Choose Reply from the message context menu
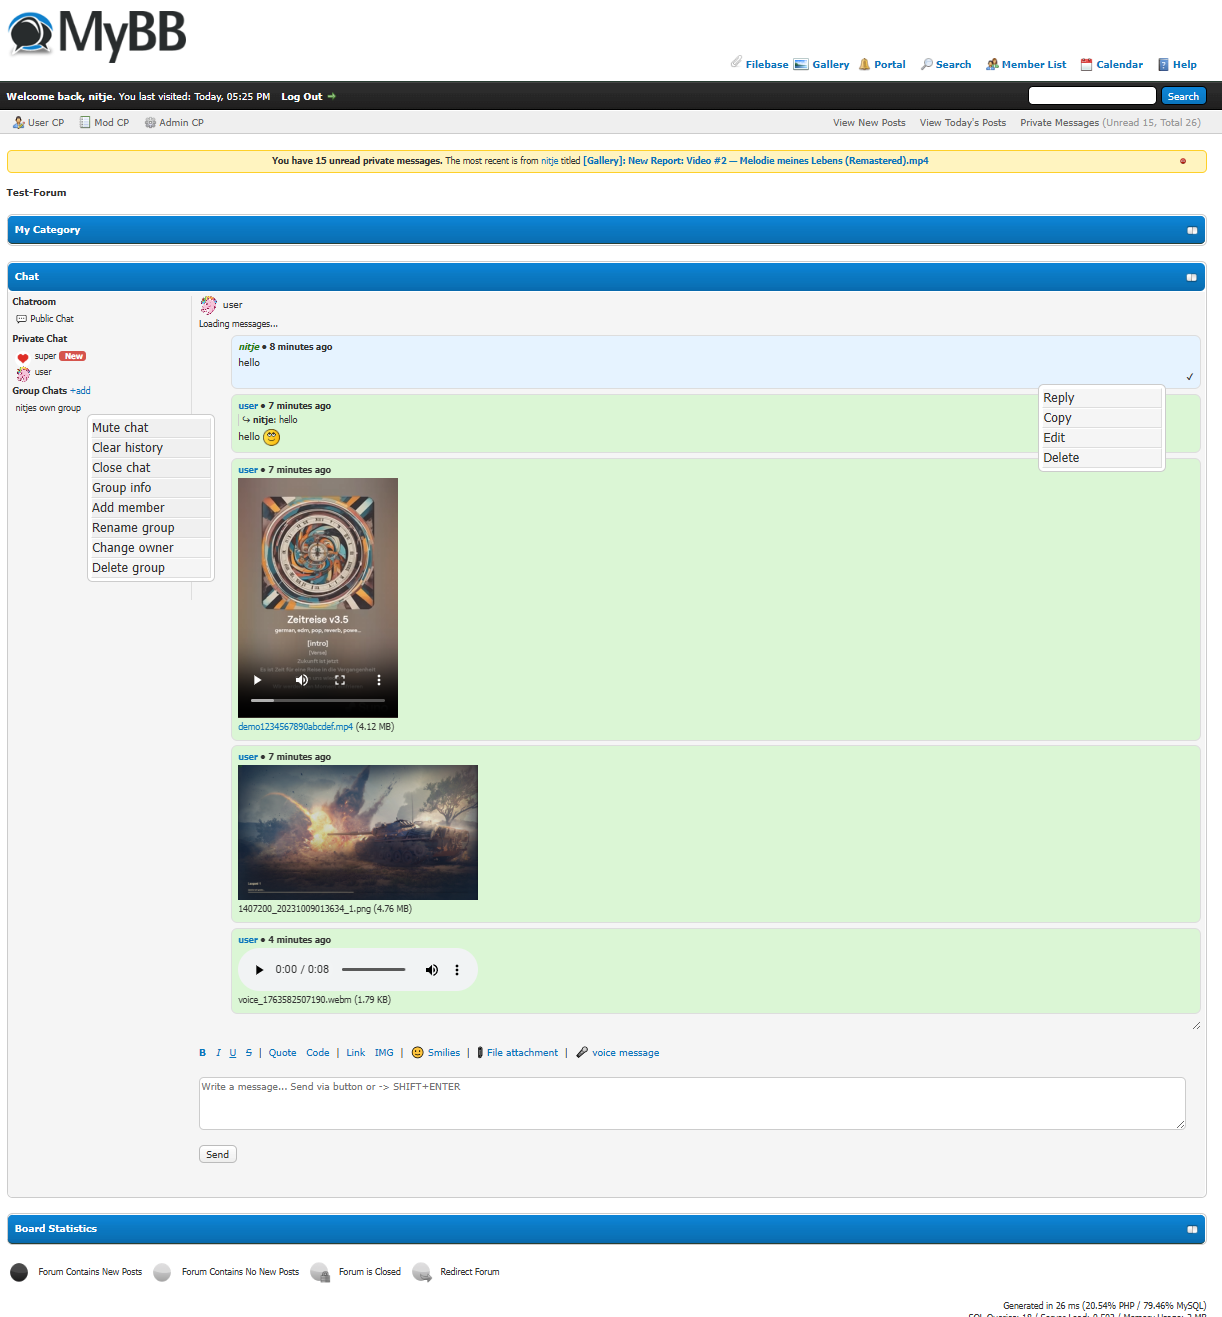The width and height of the screenshot is (1222, 1317). pos(1058,398)
